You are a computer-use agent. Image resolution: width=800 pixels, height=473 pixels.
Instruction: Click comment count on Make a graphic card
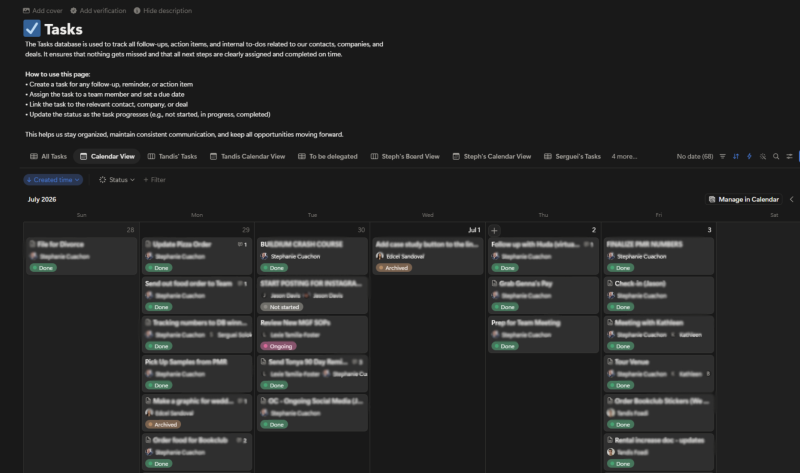(242, 401)
